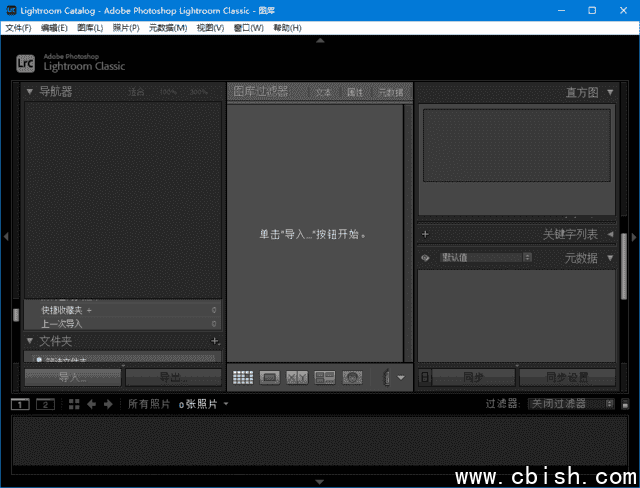
Task: Click the 同步 button
Action: click(473, 377)
